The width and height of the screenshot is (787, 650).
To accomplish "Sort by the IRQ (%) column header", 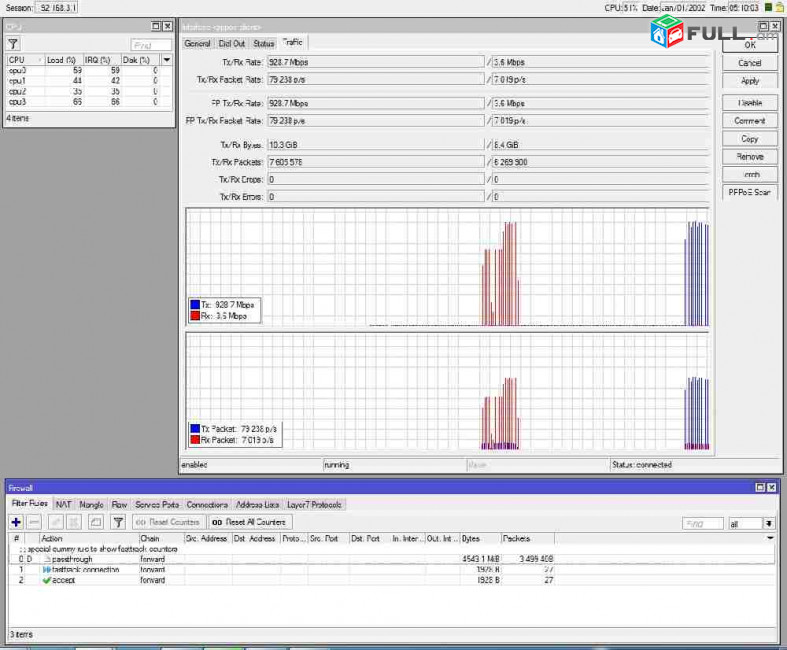I will point(102,60).
